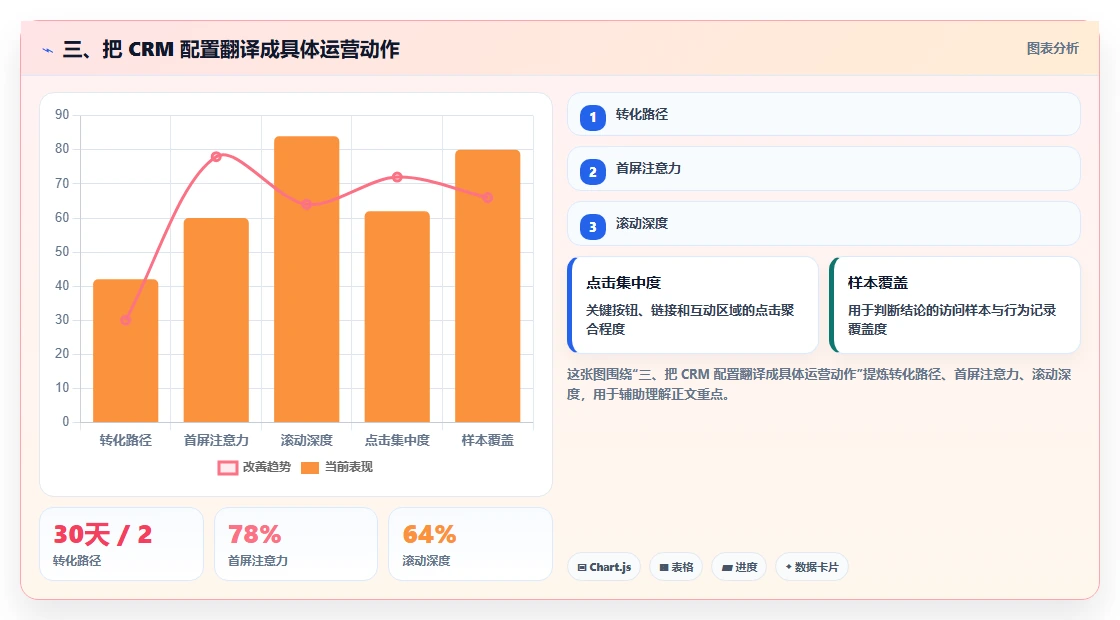Click the 64% stat value

[x=429, y=534]
